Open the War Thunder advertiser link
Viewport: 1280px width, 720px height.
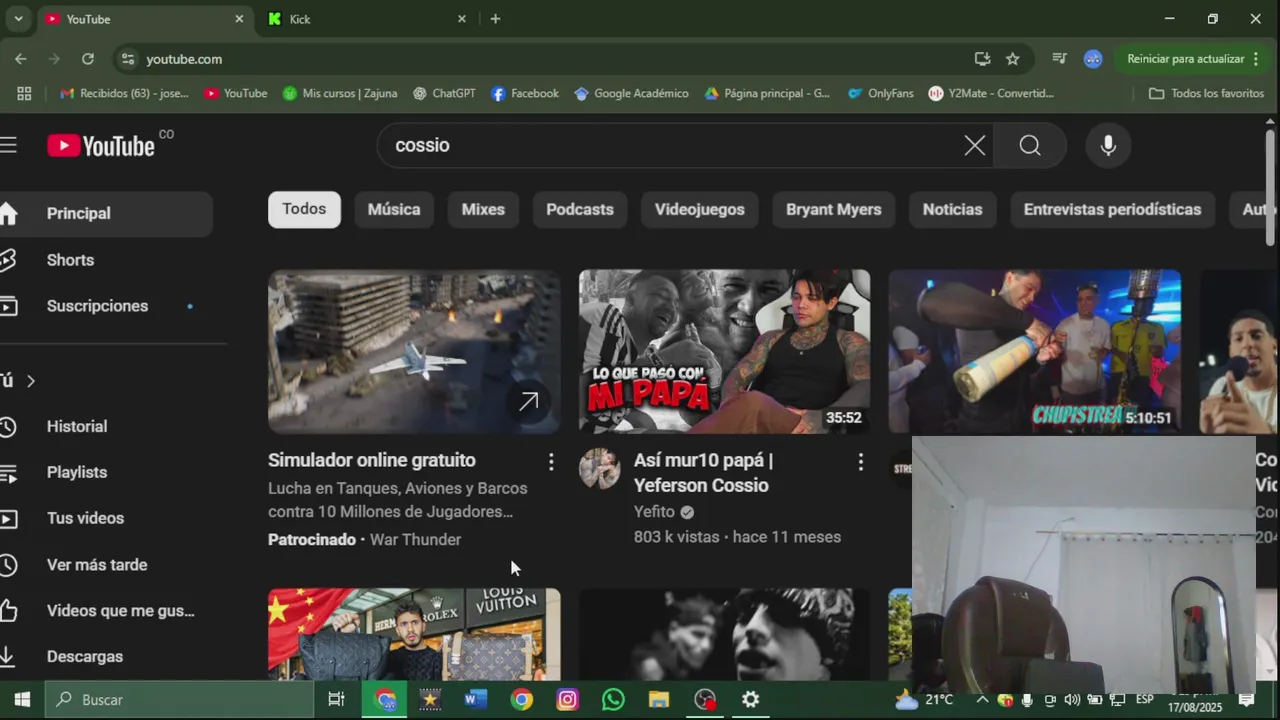415,540
